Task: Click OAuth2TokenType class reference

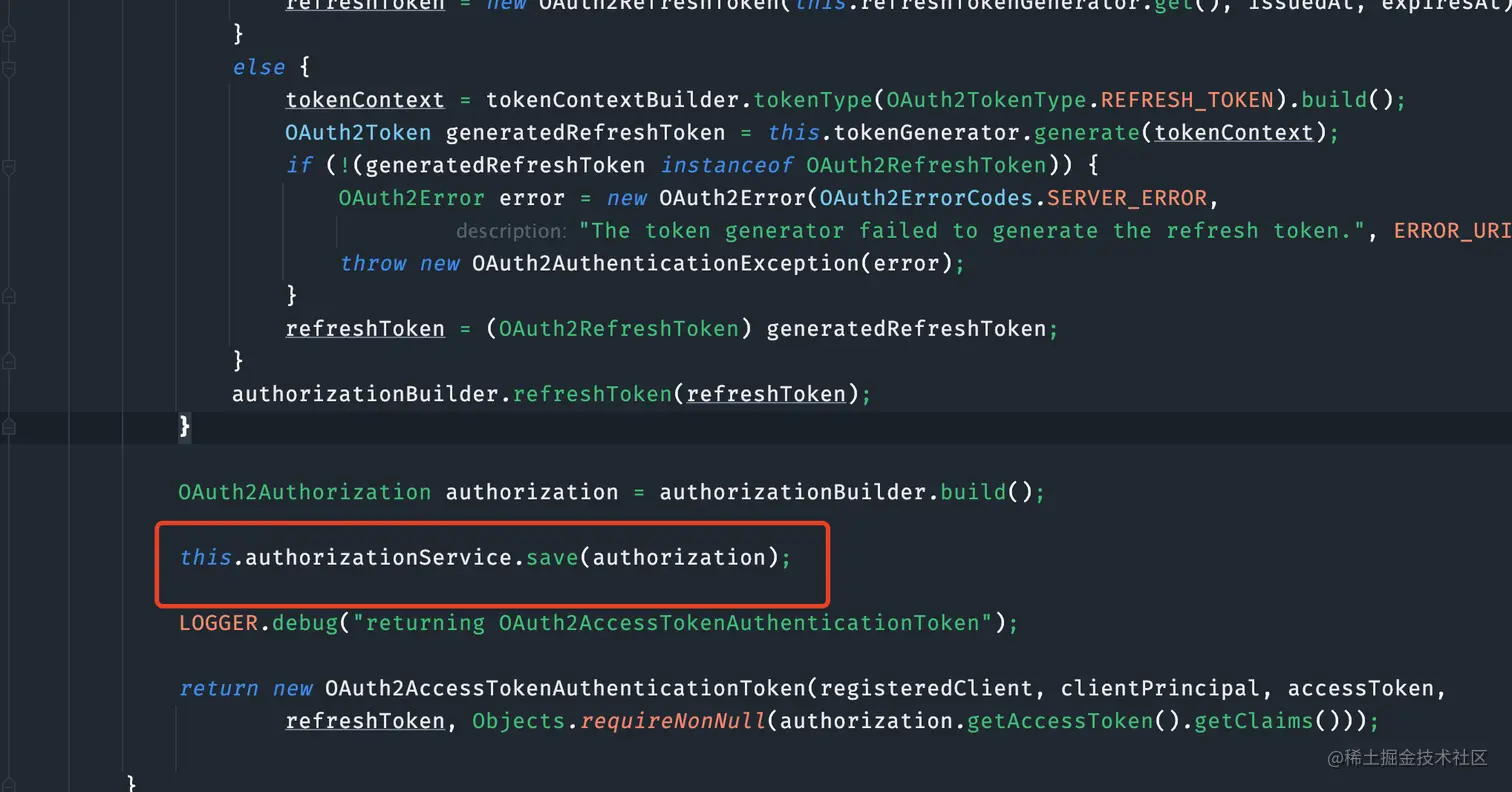Action: click(986, 100)
